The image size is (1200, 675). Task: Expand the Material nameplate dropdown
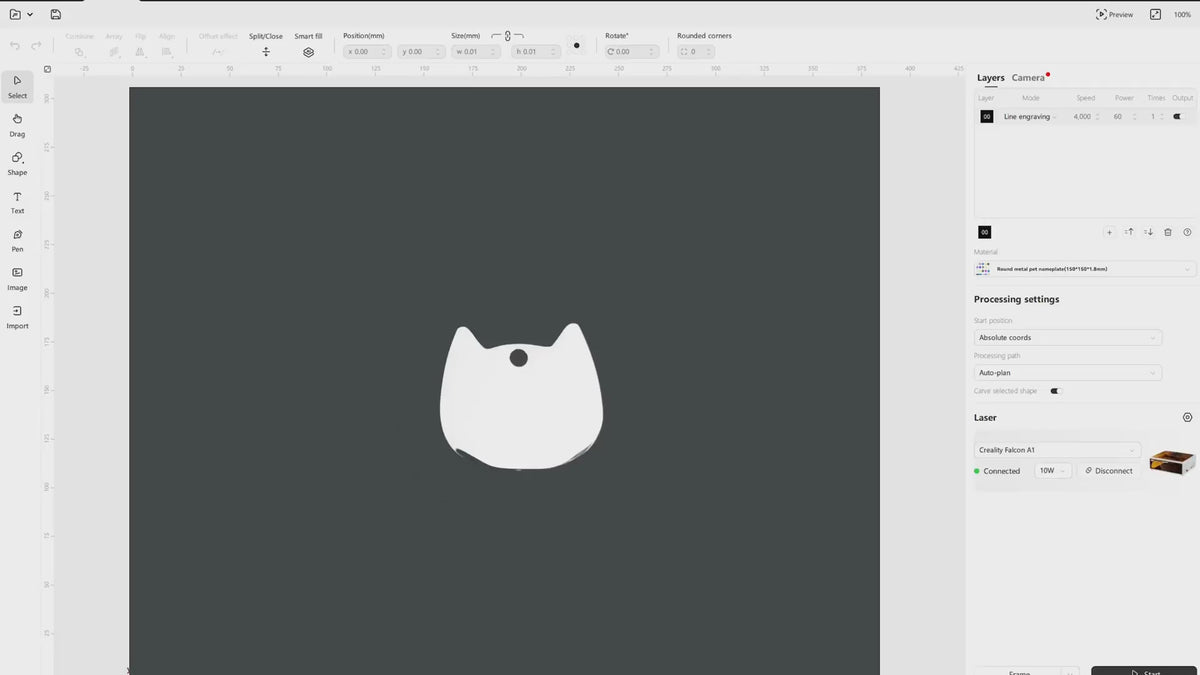point(1084,269)
